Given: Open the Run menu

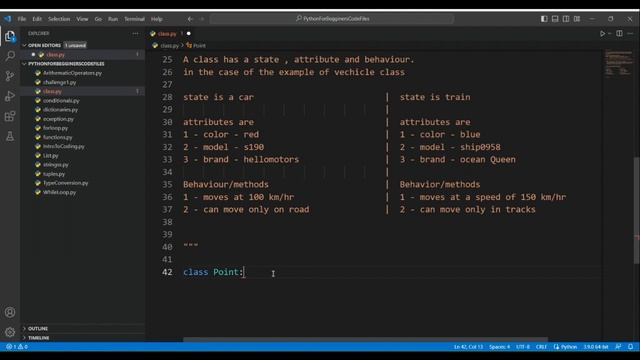Looking at the screenshot, I should tap(113, 19).
